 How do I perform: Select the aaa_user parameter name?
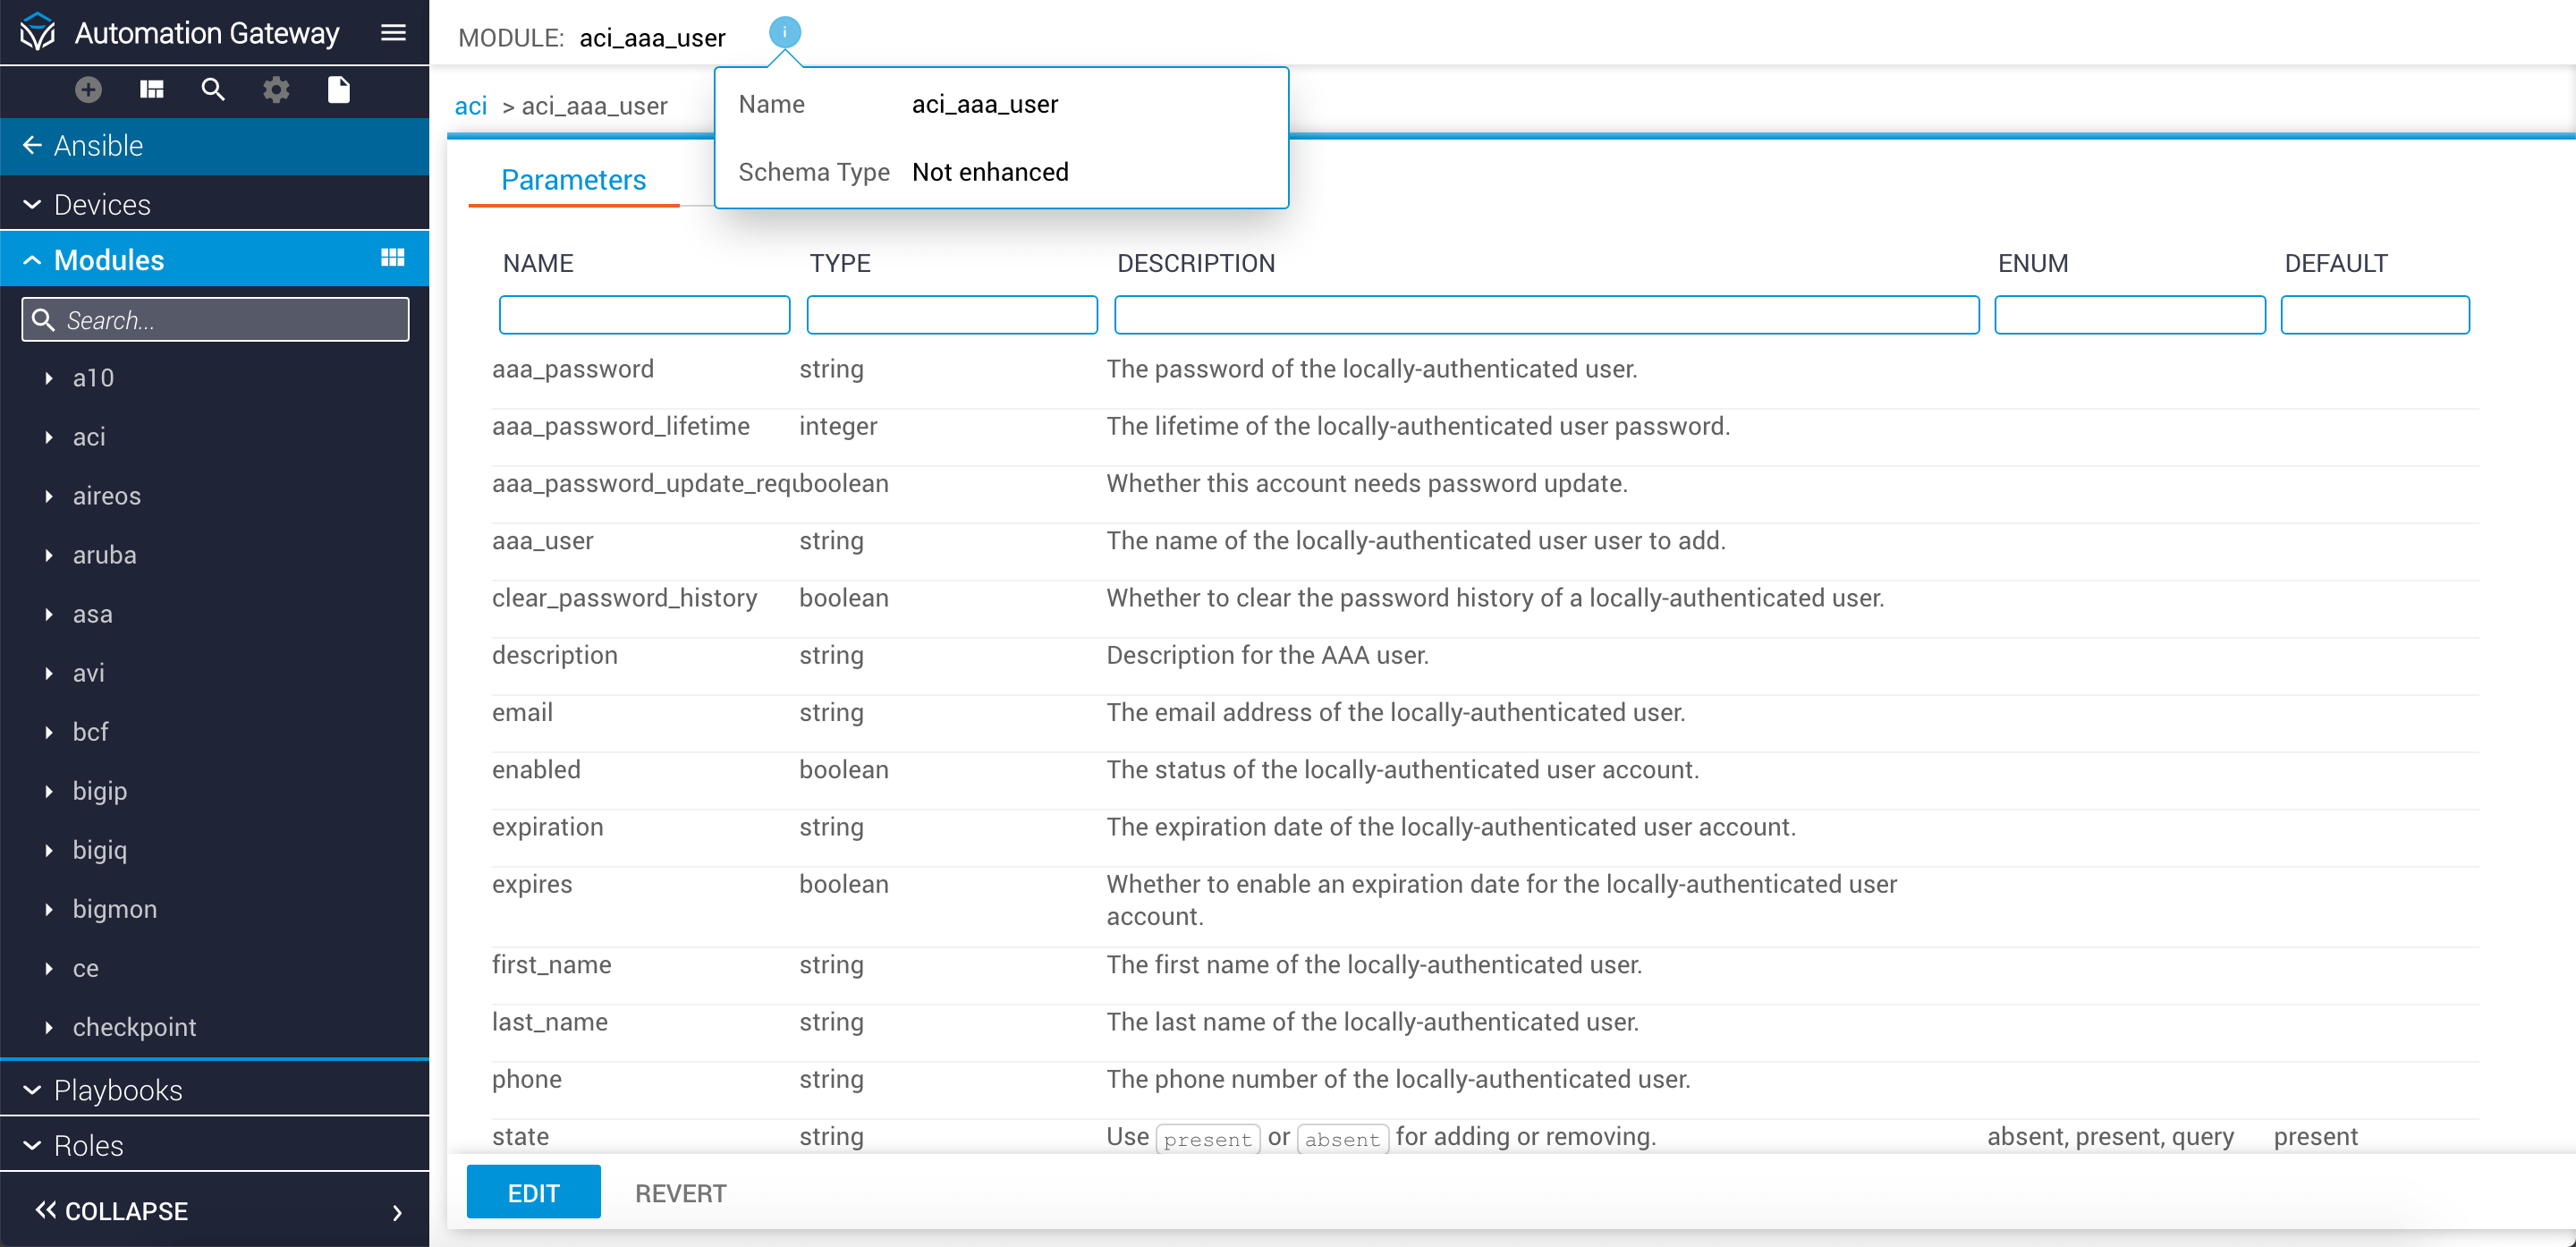coord(542,541)
